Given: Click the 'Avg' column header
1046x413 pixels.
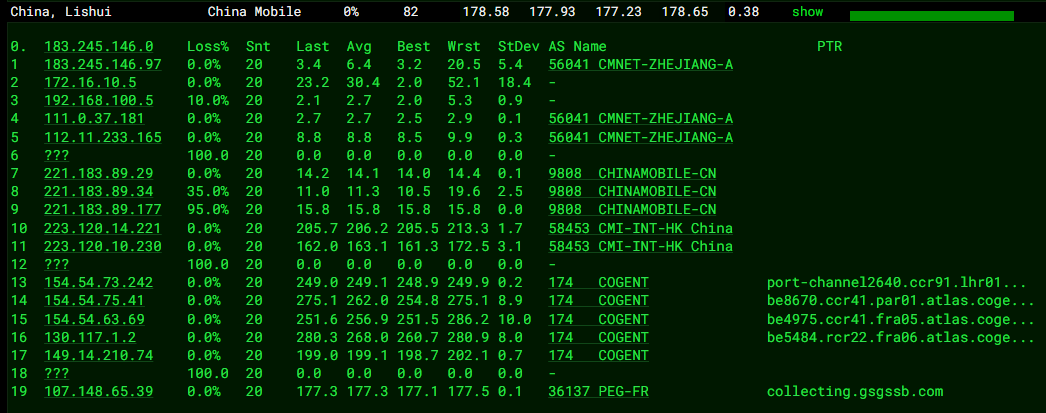Looking at the screenshot, I should point(359,47).
